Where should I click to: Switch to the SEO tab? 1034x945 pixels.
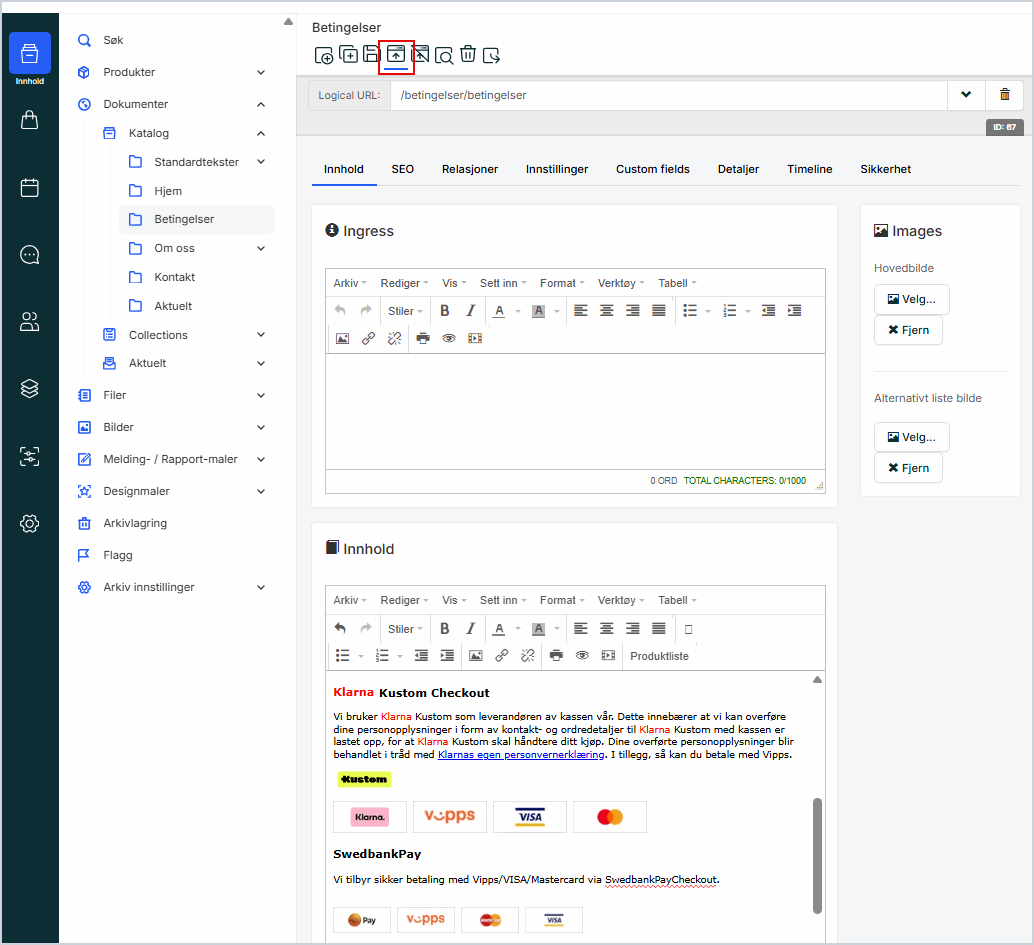[402, 169]
